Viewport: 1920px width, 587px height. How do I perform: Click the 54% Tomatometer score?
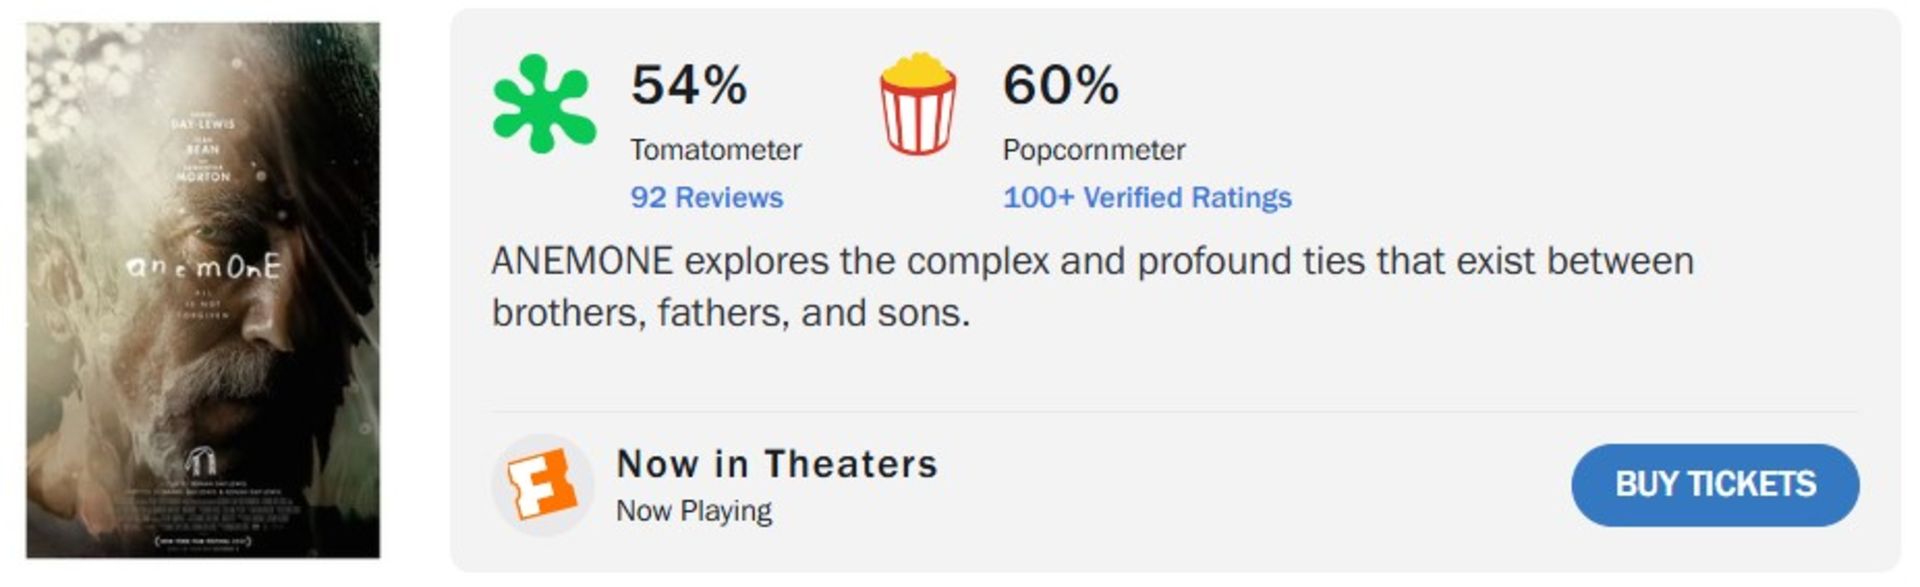pos(688,85)
